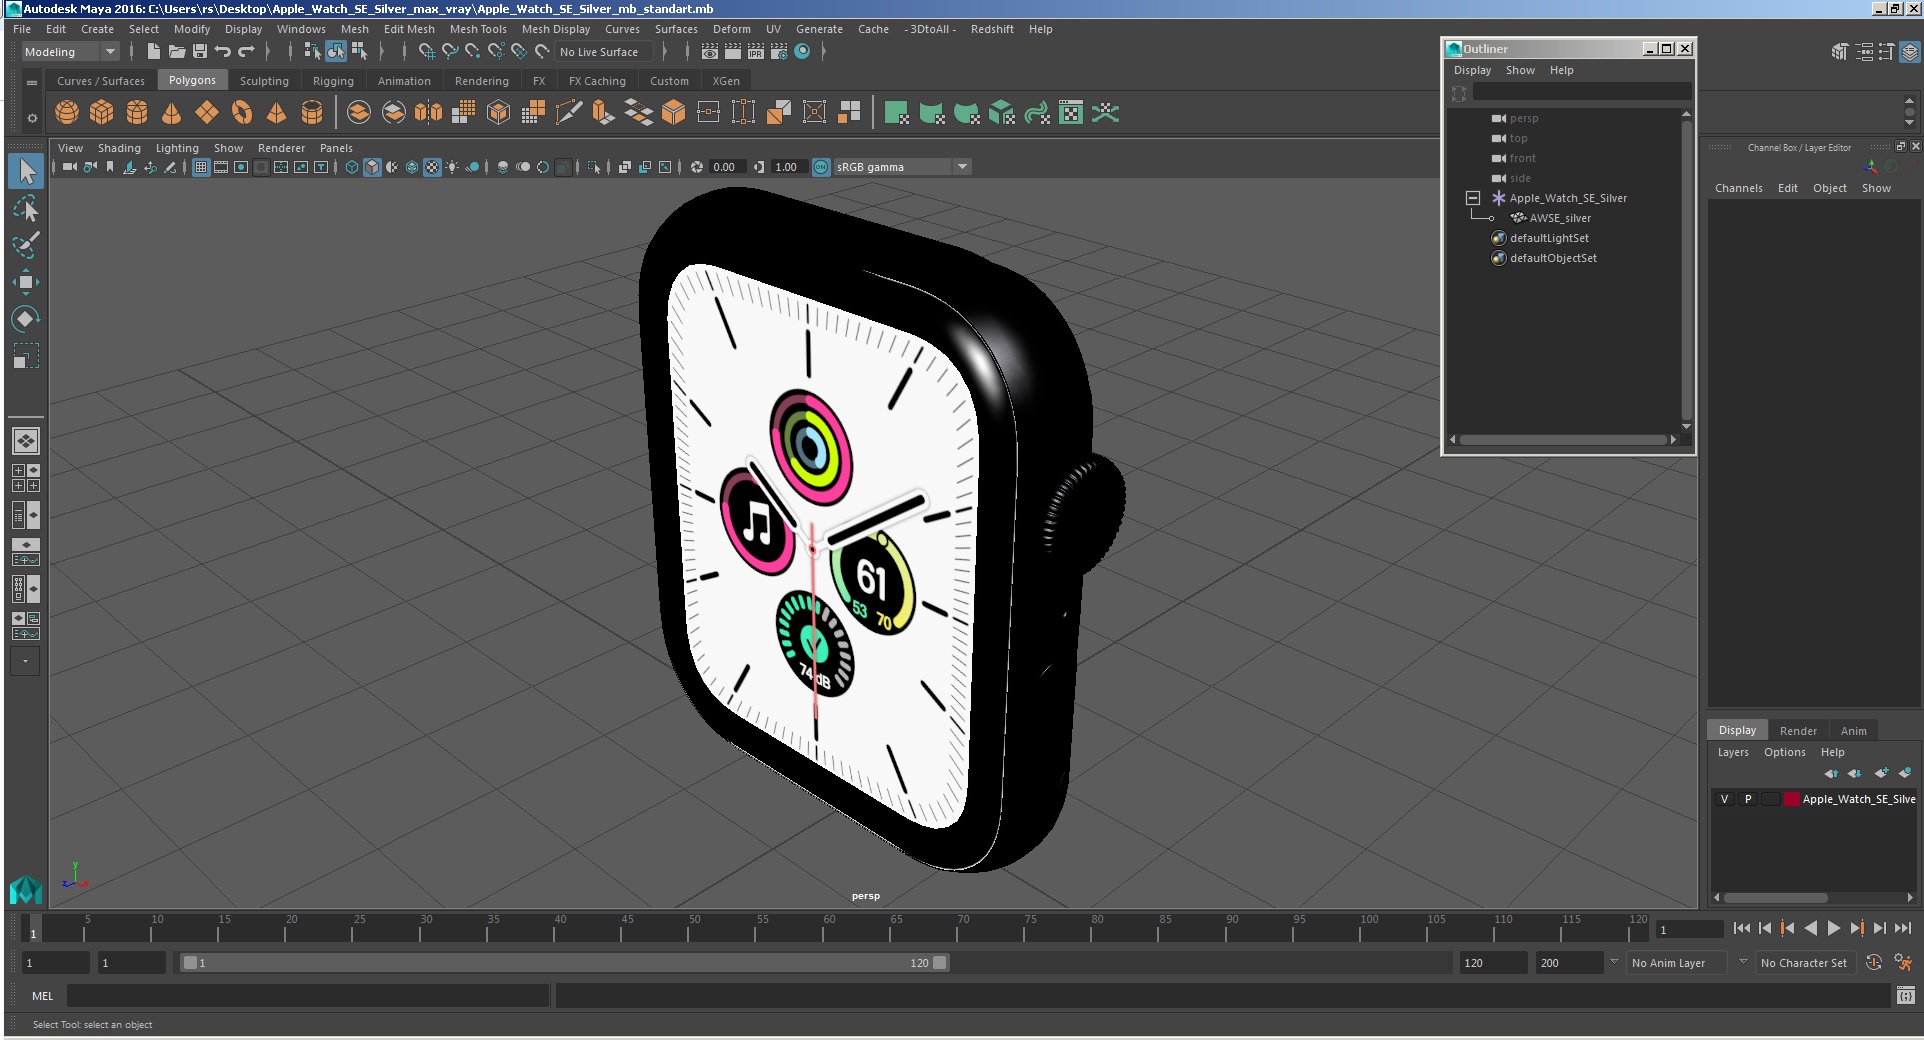Create a polygon plane from the shelf

click(207, 113)
